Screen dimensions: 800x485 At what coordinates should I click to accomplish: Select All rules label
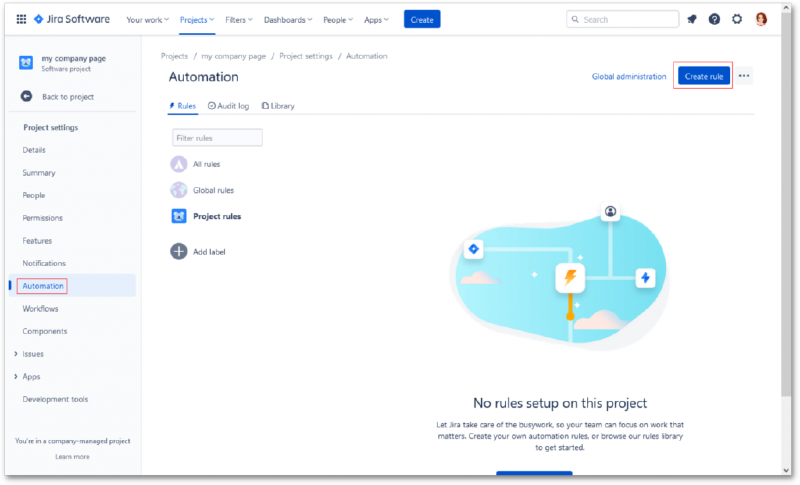click(206, 164)
